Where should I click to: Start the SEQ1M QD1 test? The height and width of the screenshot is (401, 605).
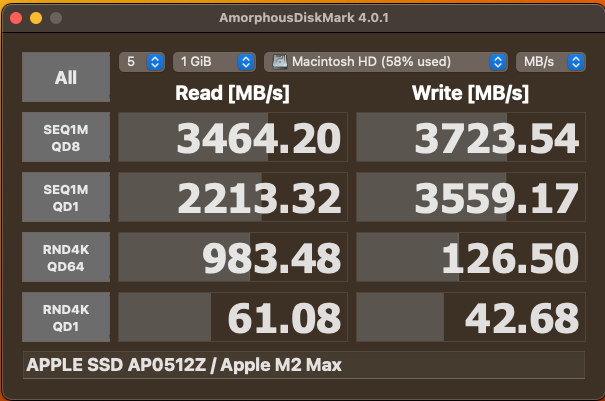65,197
